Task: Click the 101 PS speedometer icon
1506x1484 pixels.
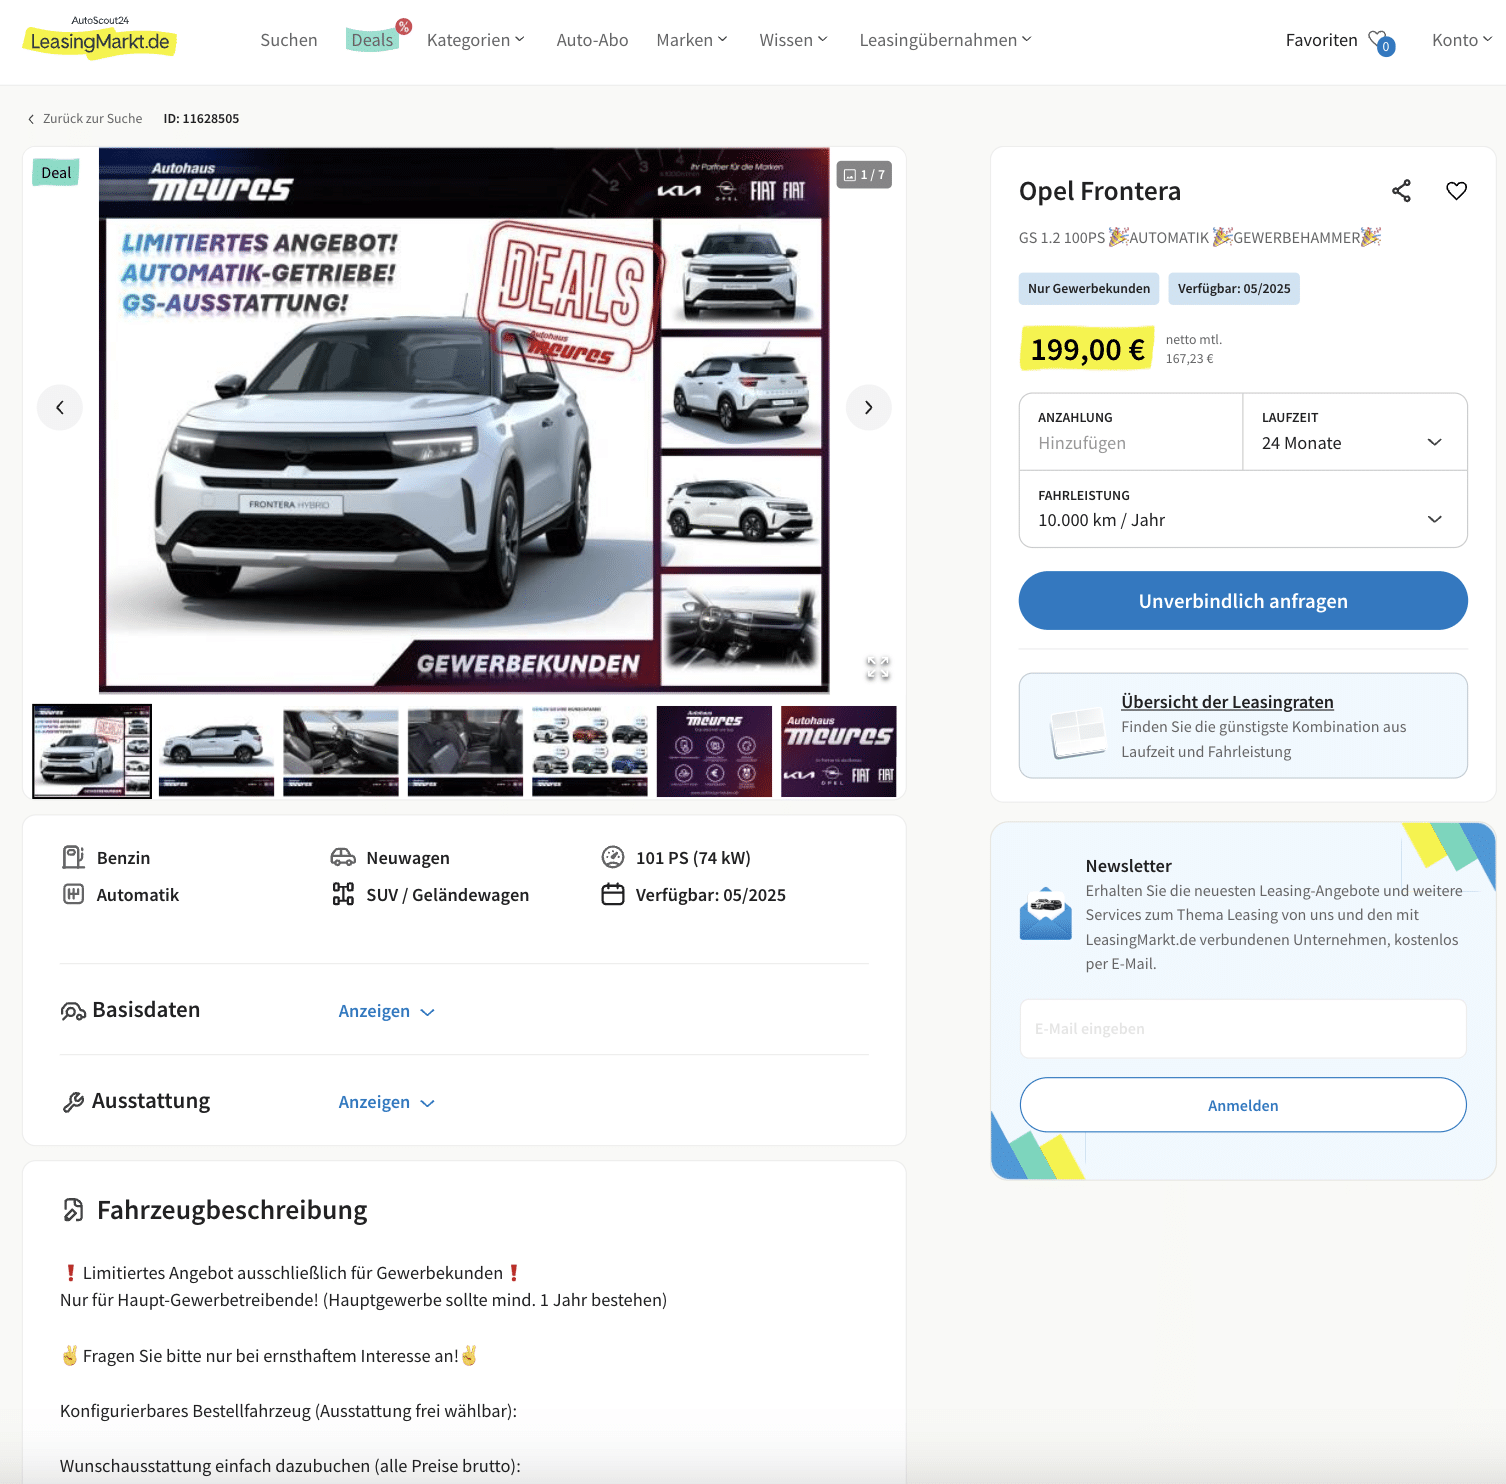Action: (613, 857)
